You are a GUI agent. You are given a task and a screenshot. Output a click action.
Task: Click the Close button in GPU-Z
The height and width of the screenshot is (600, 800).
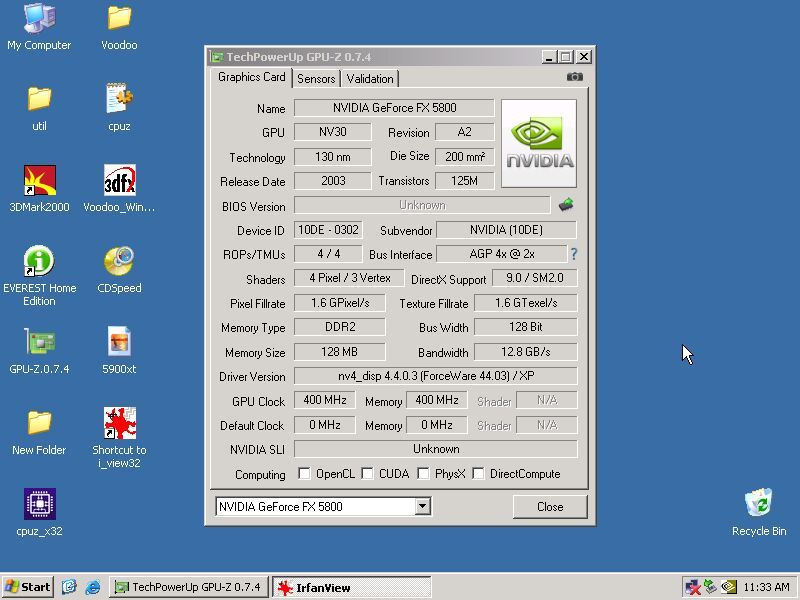coord(550,507)
